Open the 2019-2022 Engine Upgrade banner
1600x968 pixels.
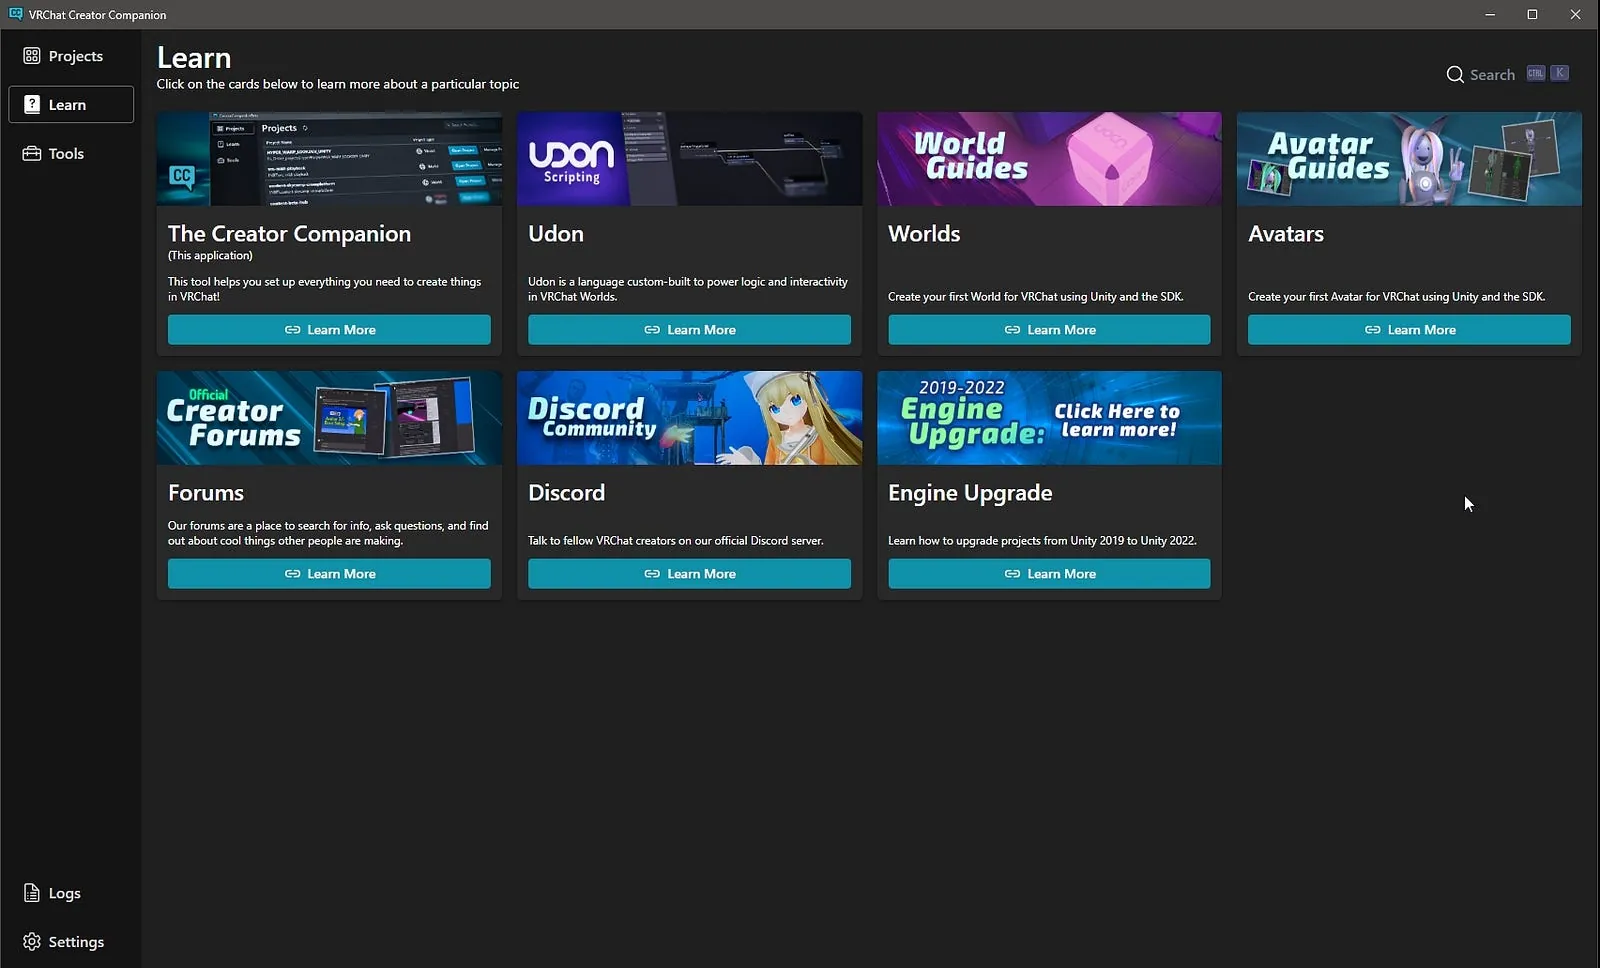click(1049, 418)
